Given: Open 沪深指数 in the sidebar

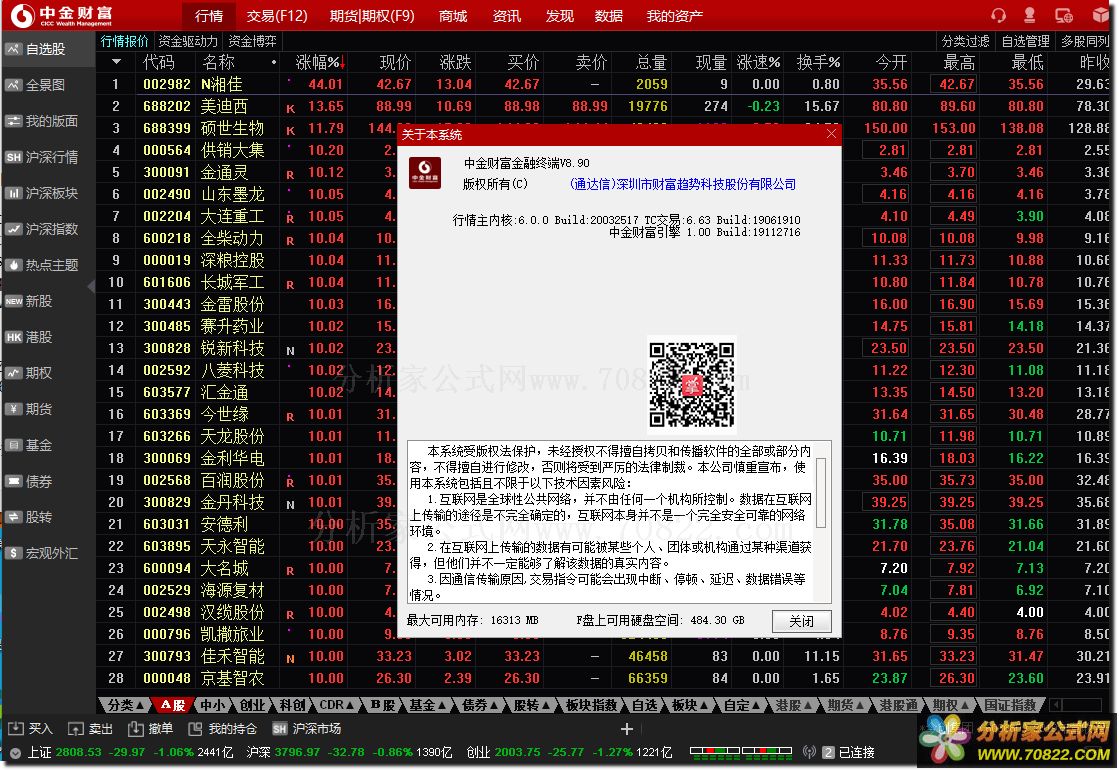Looking at the screenshot, I should click(x=47, y=229).
